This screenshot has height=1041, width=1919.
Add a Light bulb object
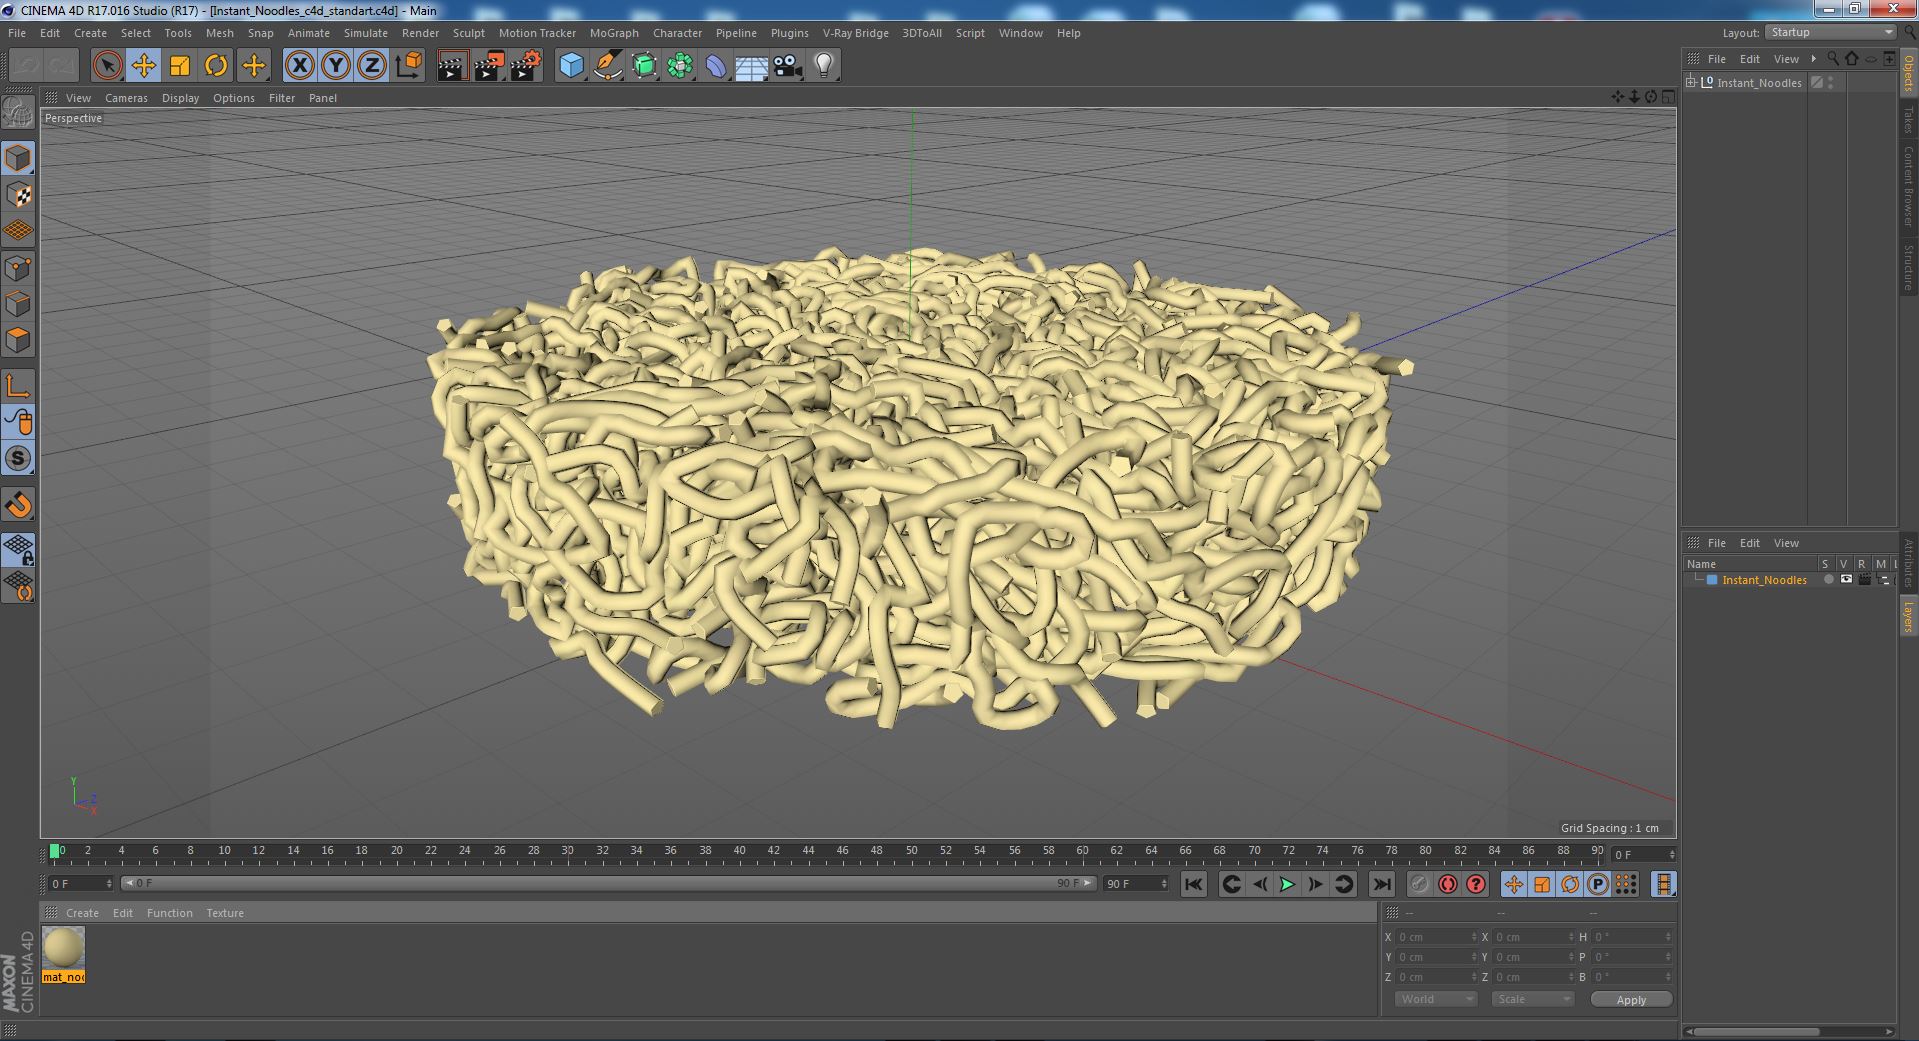click(823, 66)
